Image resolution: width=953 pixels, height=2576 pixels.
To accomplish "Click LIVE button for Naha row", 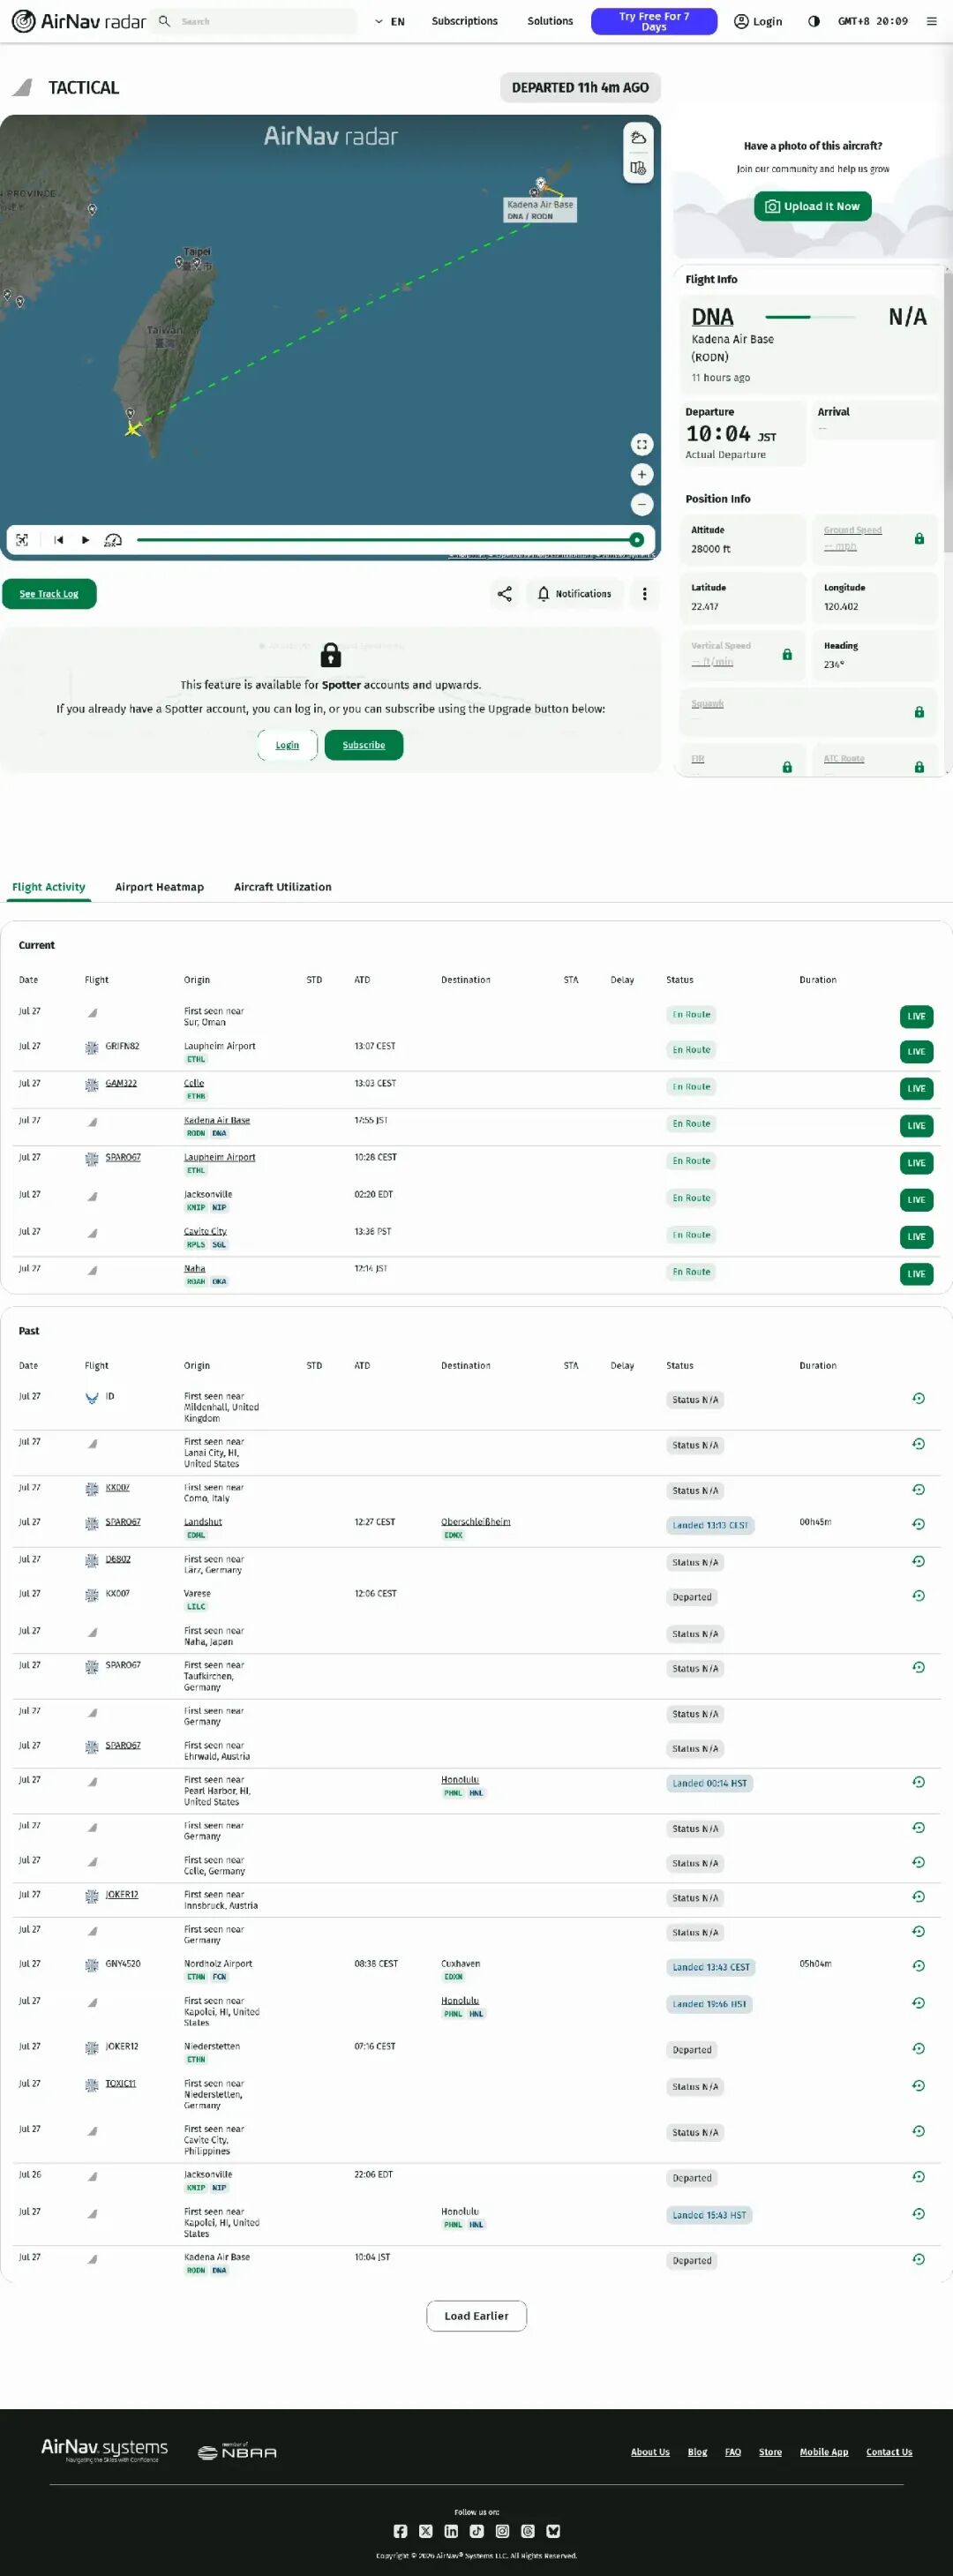I will click(x=917, y=1274).
